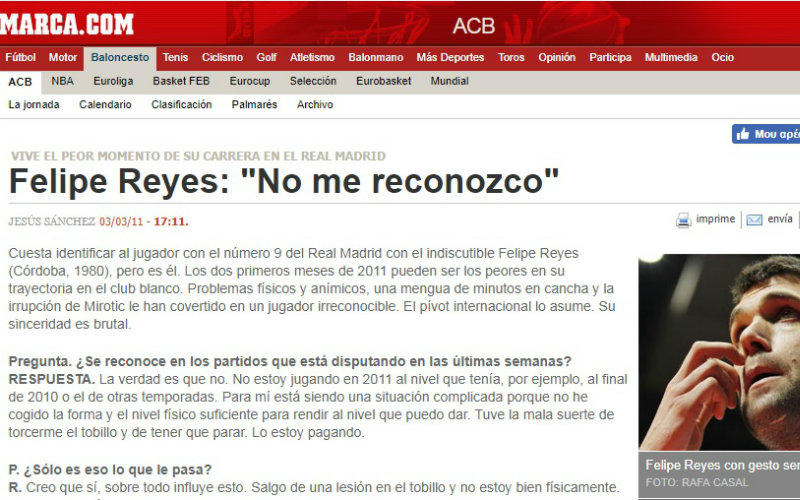Switch to the NBA sub-tab
The height and width of the screenshot is (500, 800).
[x=62, y=81]
